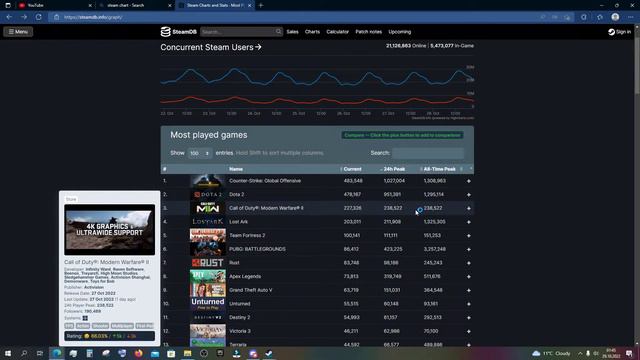640x360 pixels.
Task: Open the Calculator menu item
Action: pos(338,32)
